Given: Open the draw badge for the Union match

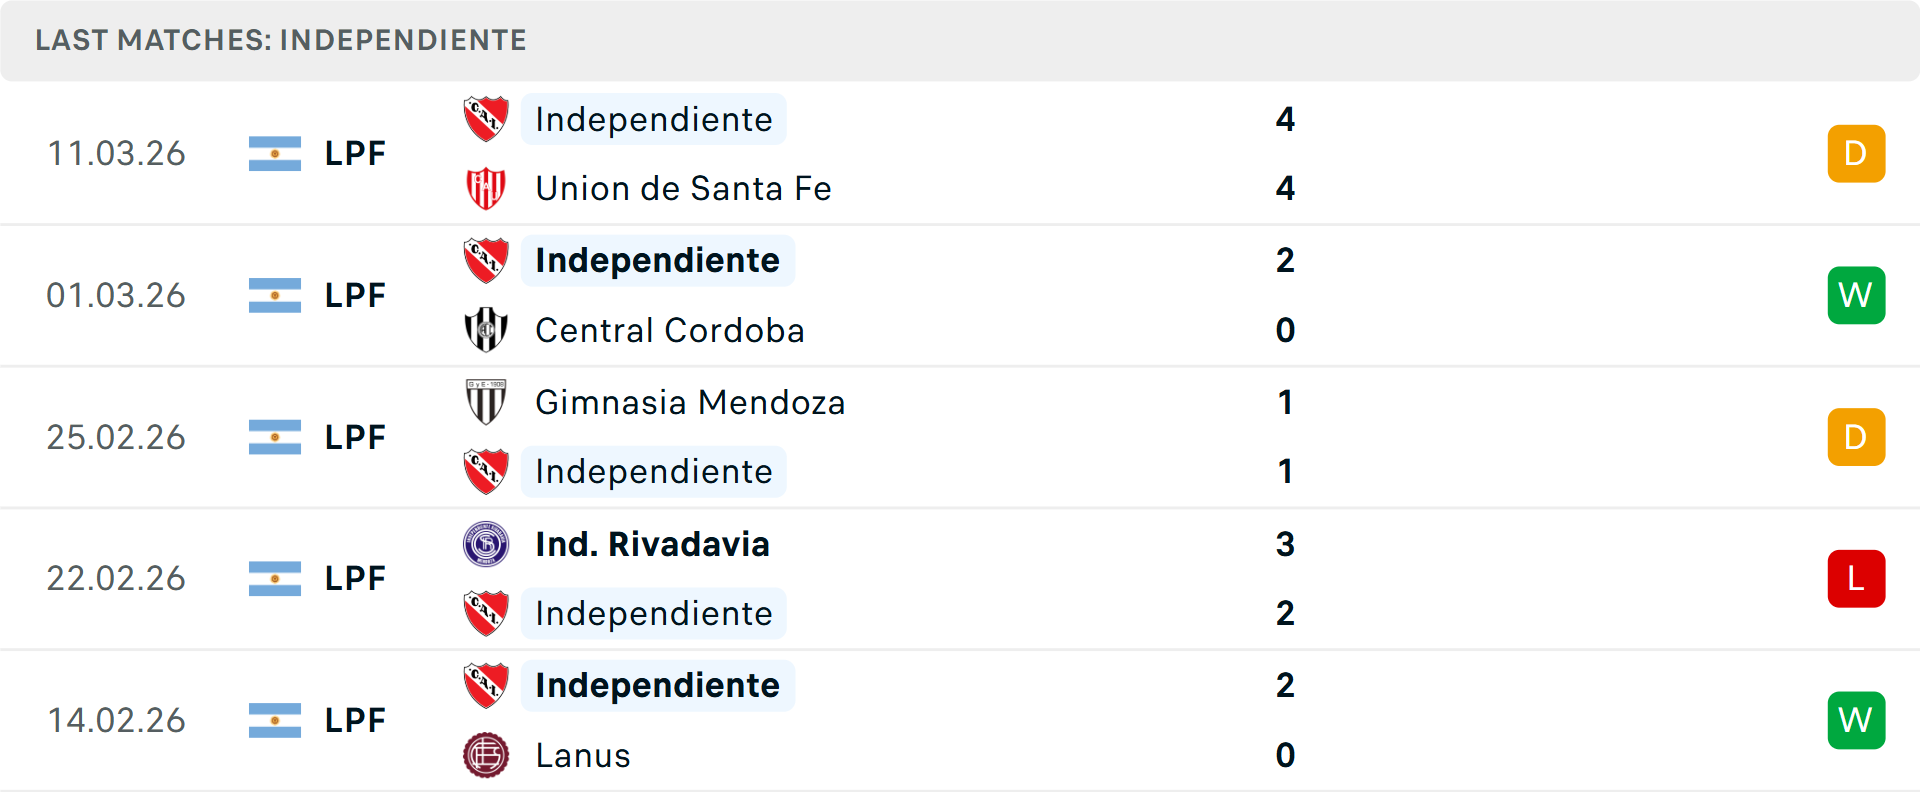Looking at the screenshot, I should click(x=1856, y=153).
